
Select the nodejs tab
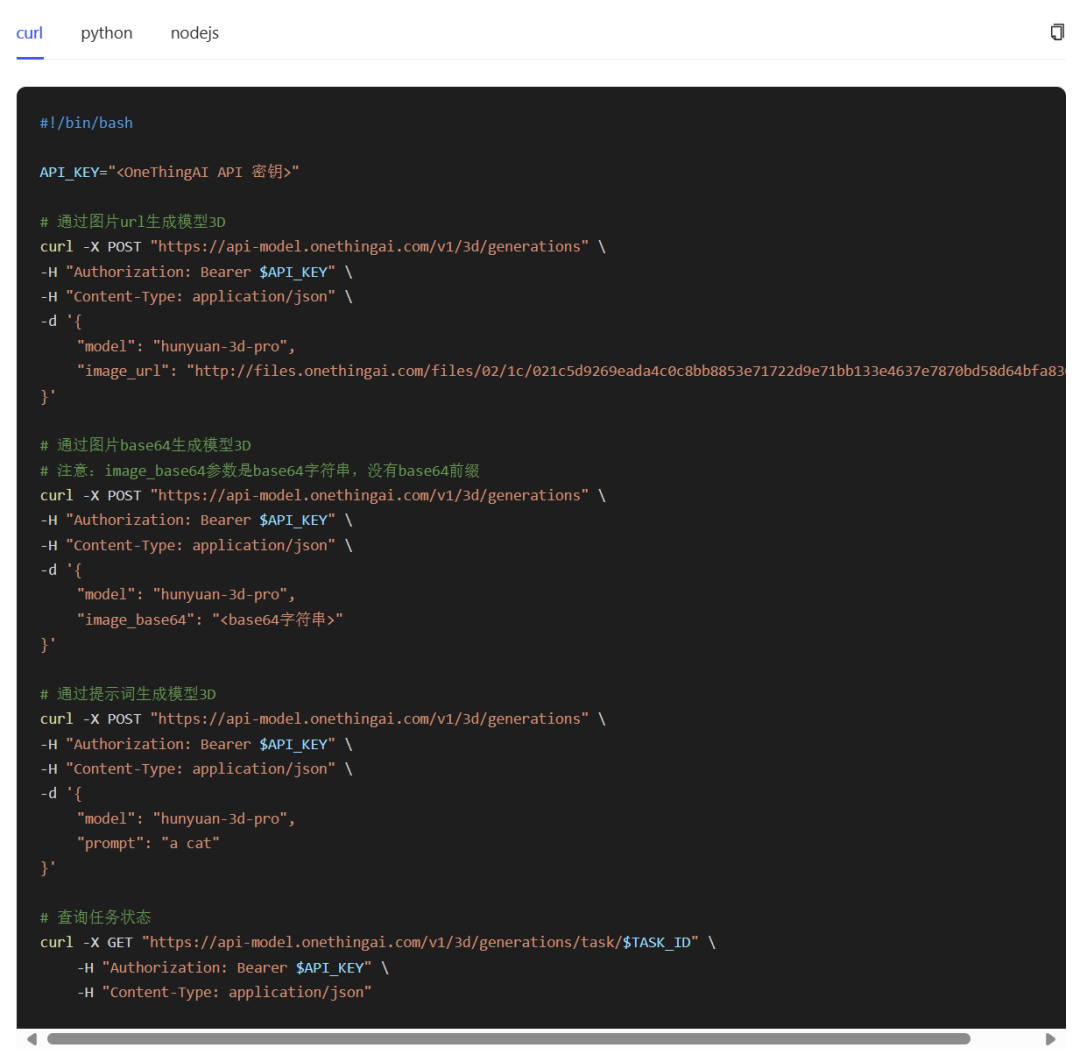click(194, 33)
